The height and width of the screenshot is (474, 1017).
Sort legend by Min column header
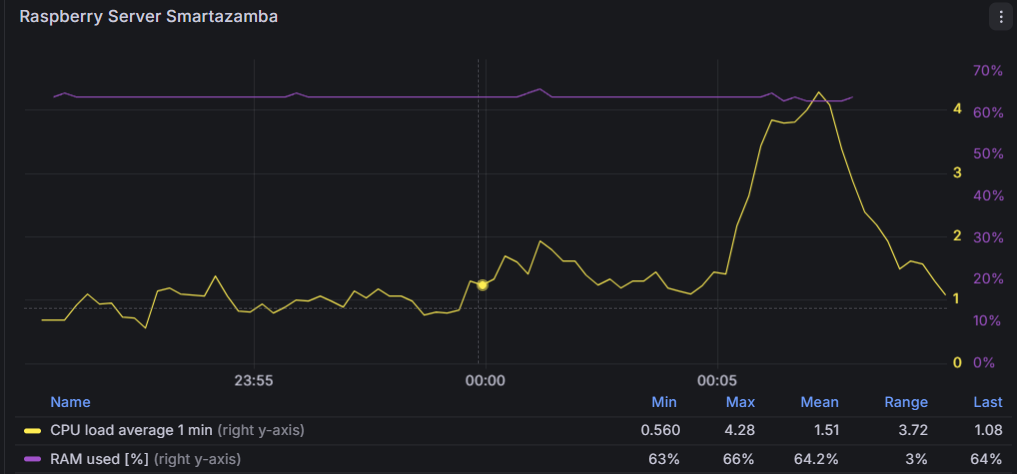pos(664,402)
